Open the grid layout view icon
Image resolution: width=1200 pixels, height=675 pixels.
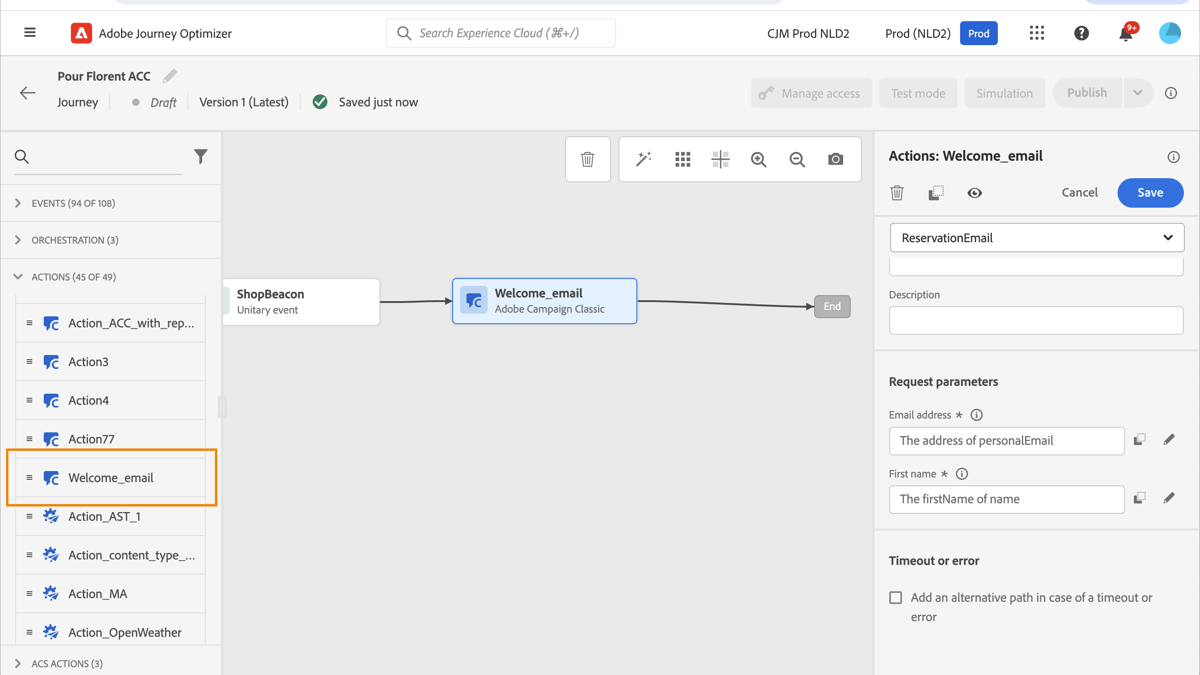[682, 159]
